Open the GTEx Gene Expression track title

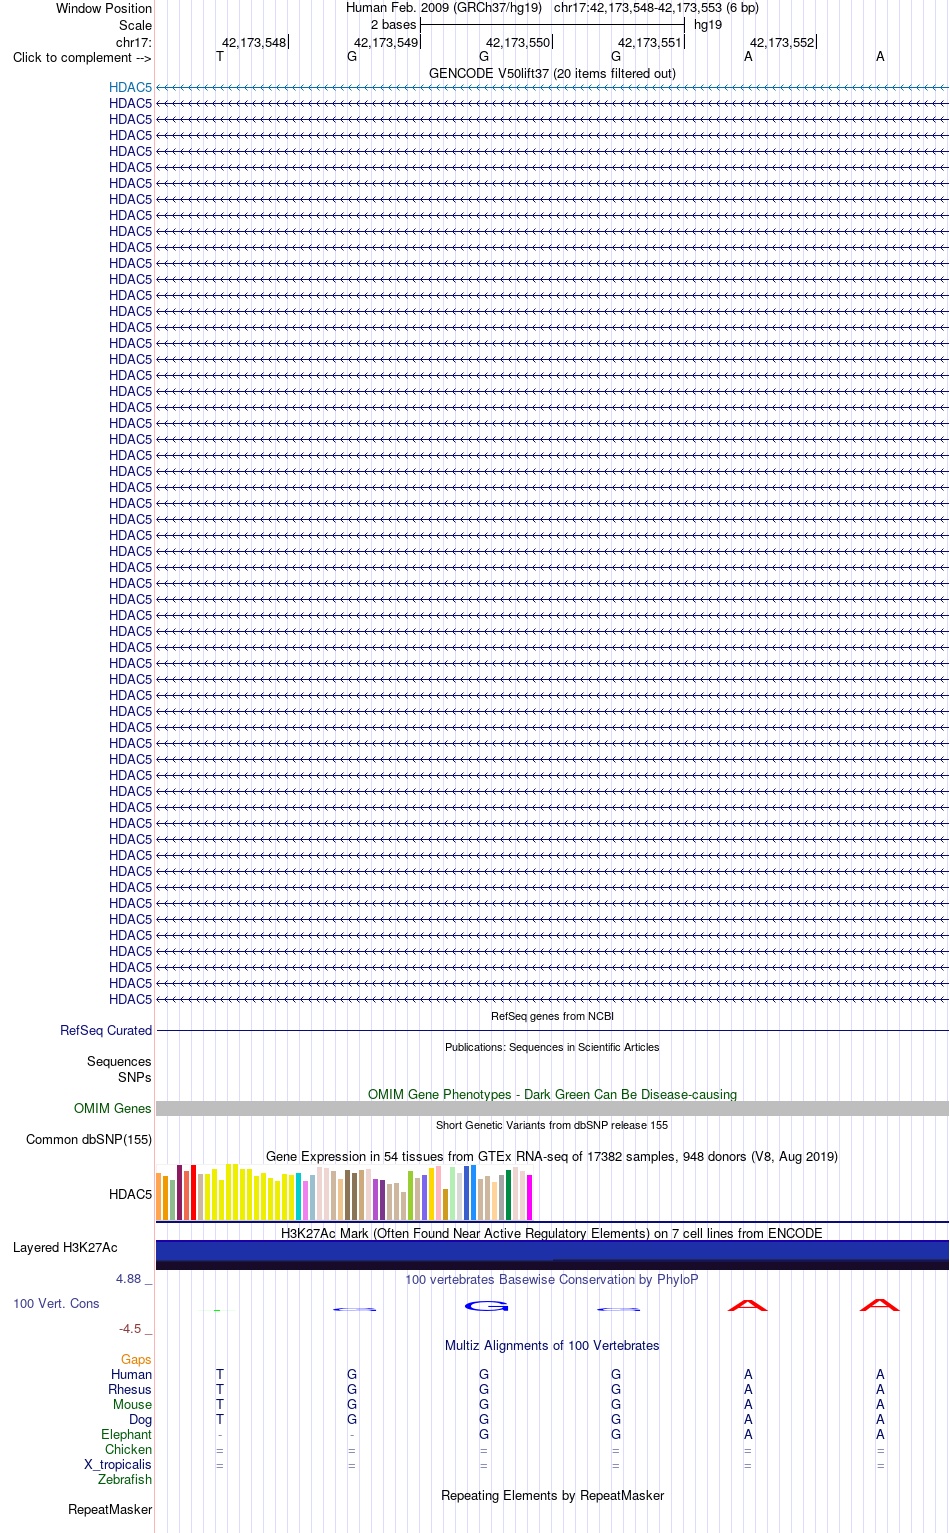tap(552, 1156)
